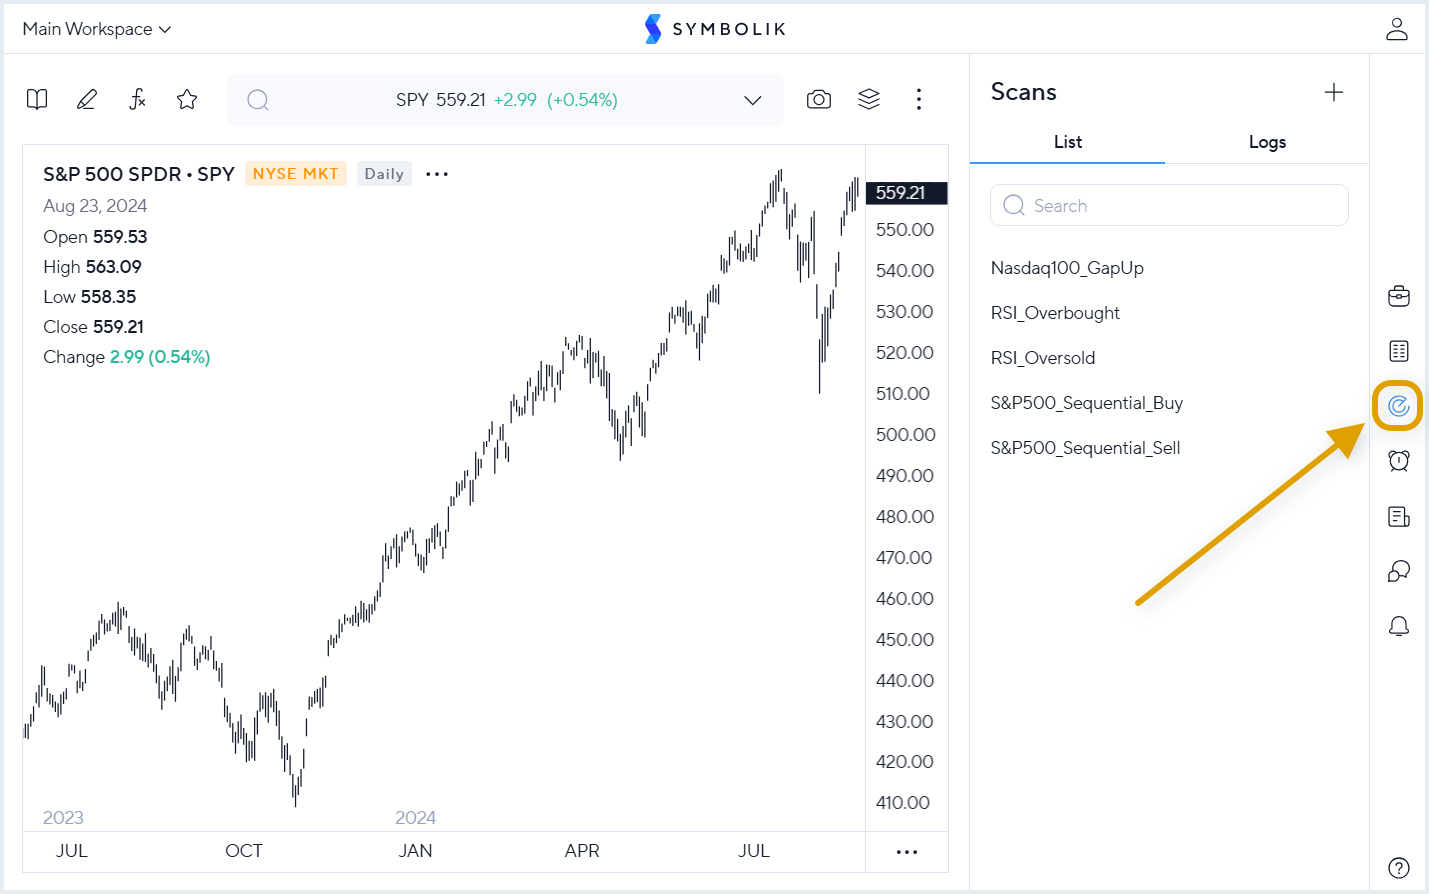Image resolution: width=1429 pixels, height=894 pixels.
Task: Select the drawing pencil tool
Action: click(x=87, y=99)
